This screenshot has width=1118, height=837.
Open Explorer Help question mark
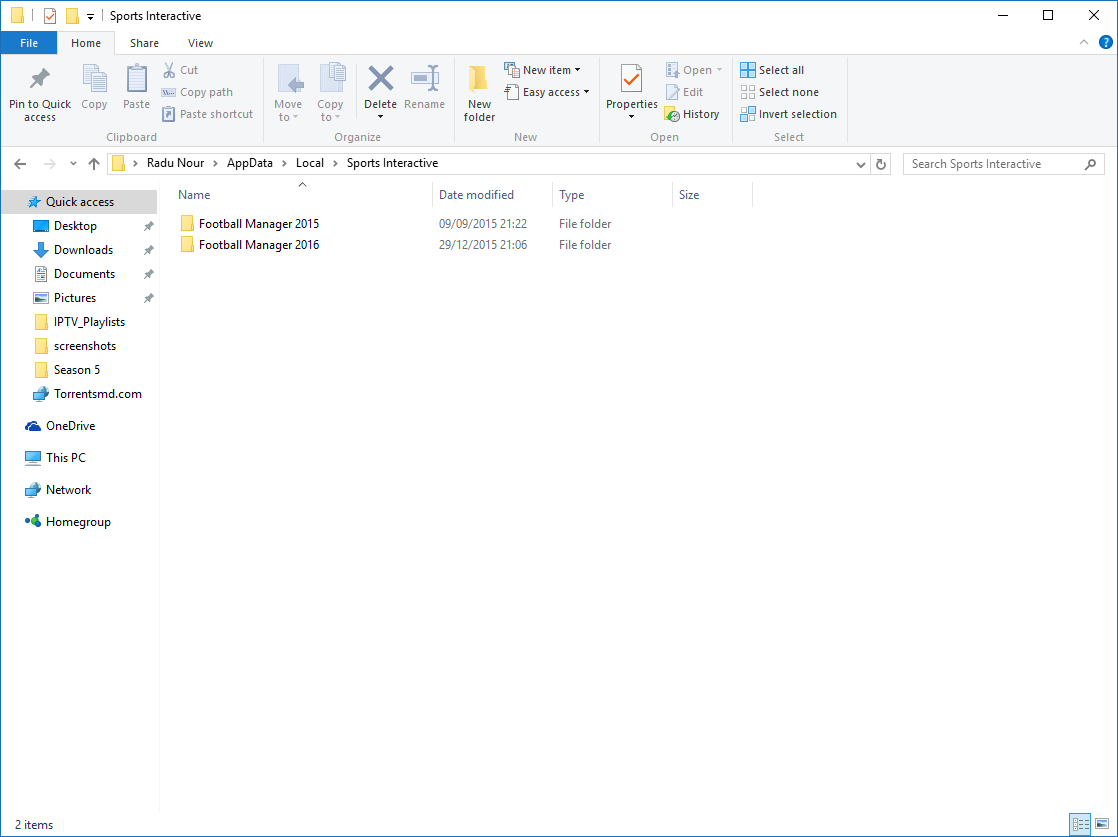click(x=1106, y=43)
